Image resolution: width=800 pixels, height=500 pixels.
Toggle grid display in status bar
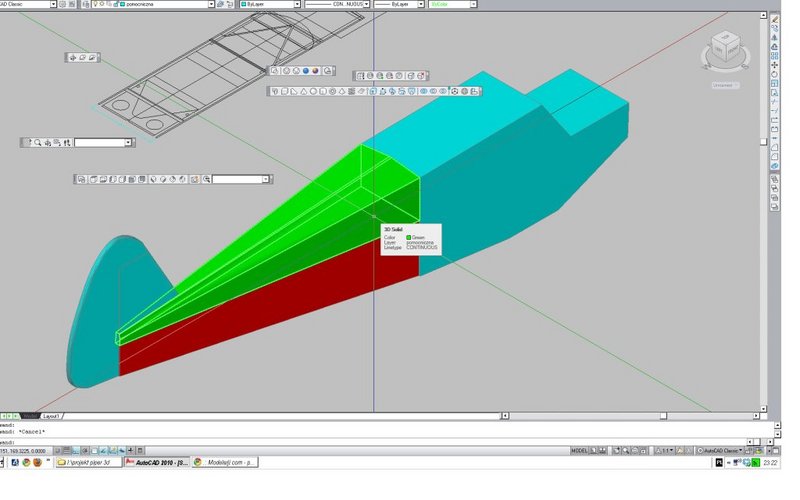[x=67, y=451]
